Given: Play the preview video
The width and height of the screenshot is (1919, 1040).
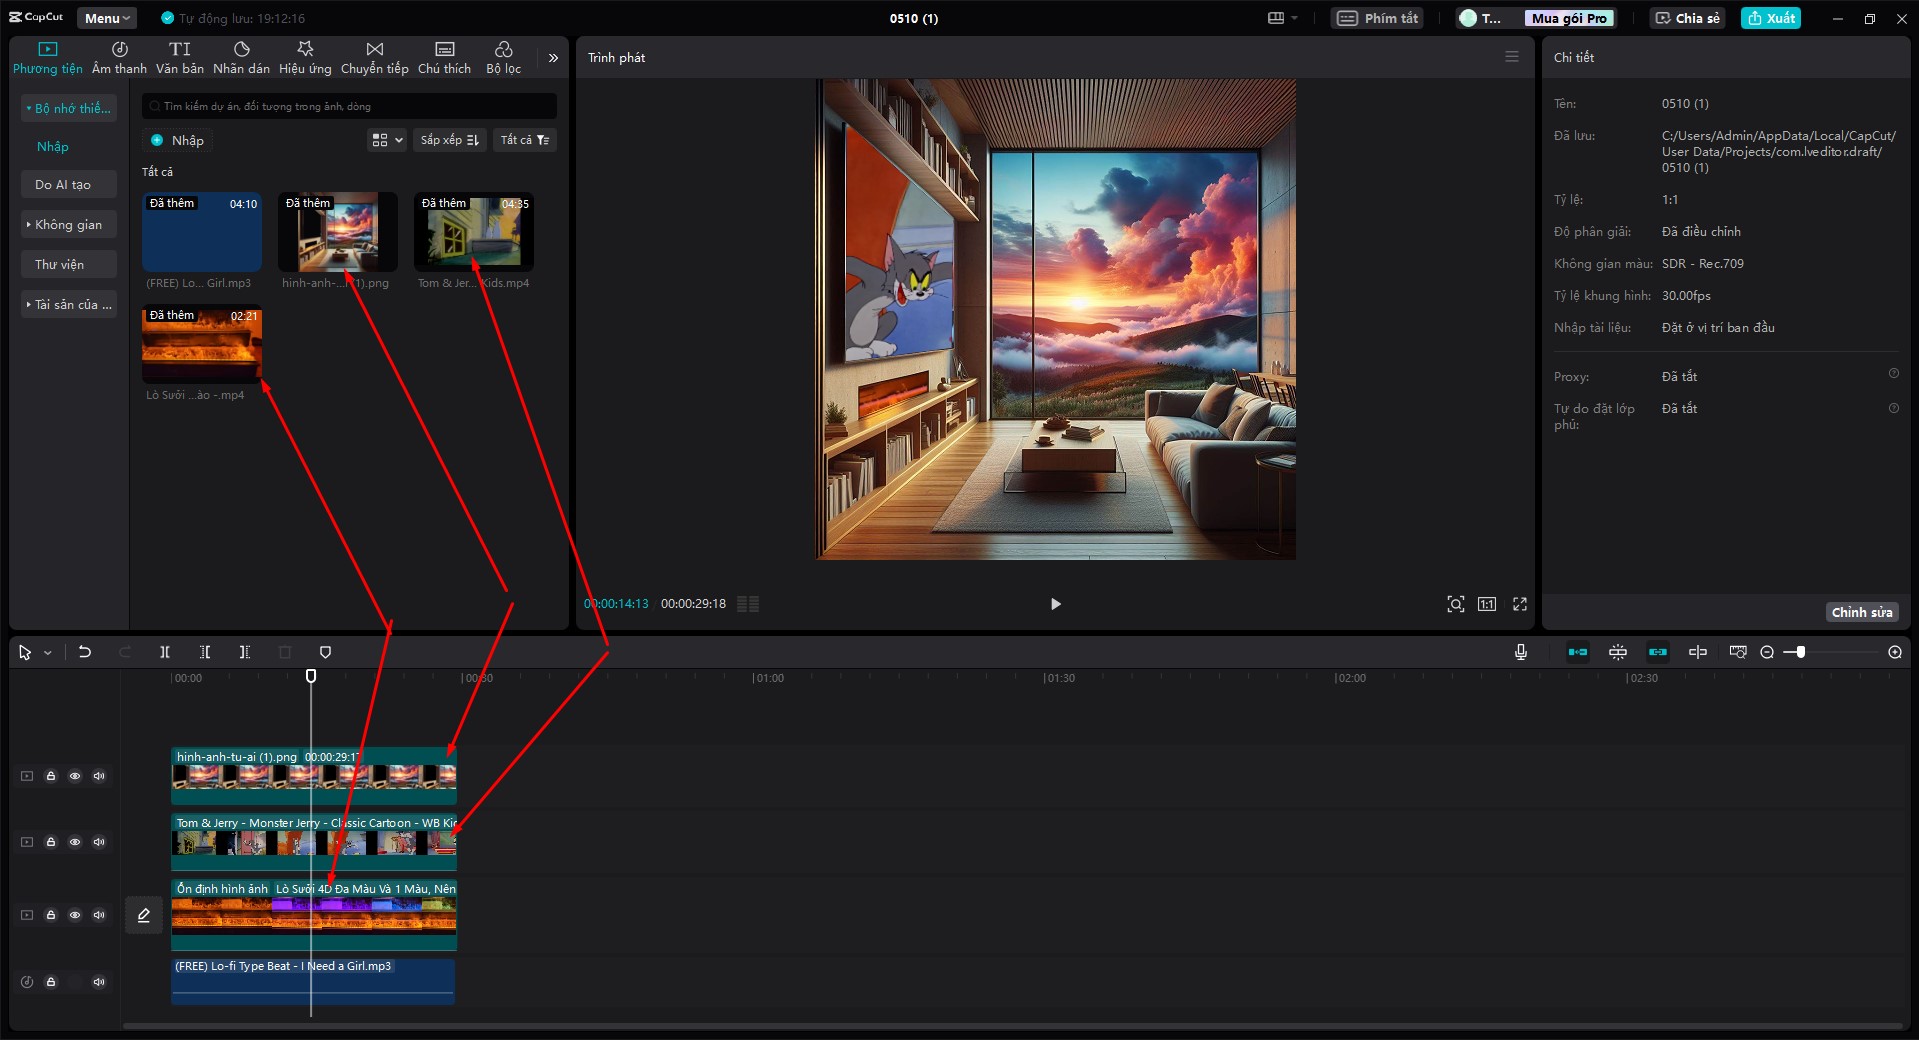Looking at the screenshot, I should (1055, 604).
